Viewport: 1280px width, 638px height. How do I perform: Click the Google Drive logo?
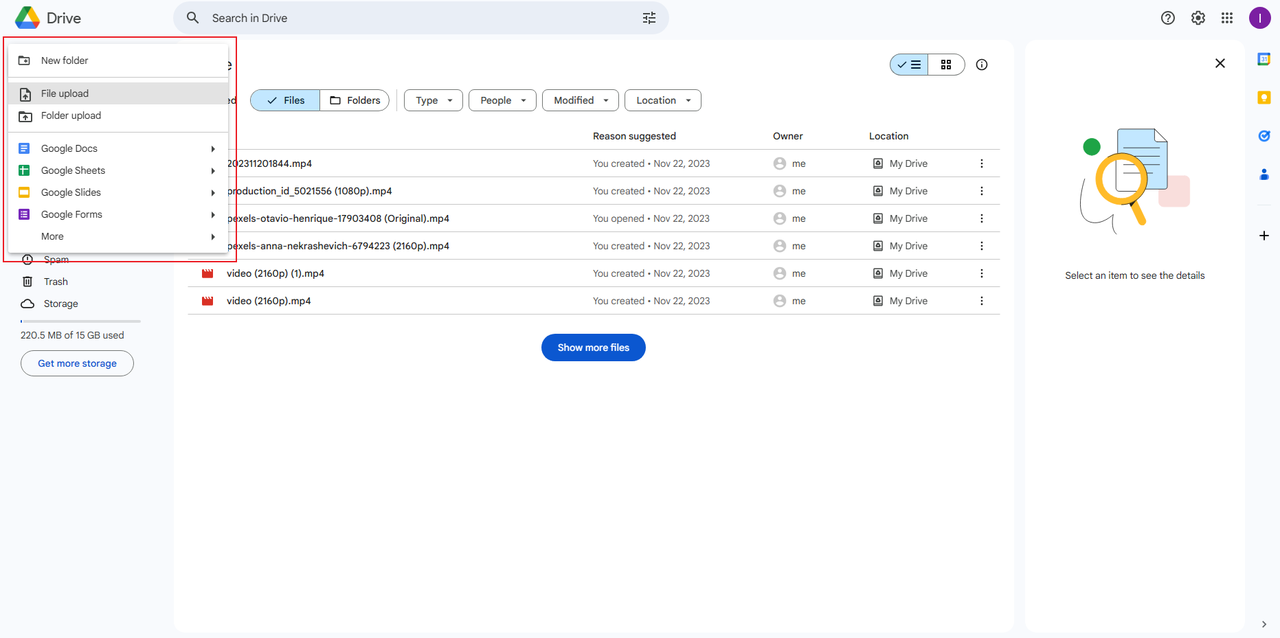click(x=27, y=18)
